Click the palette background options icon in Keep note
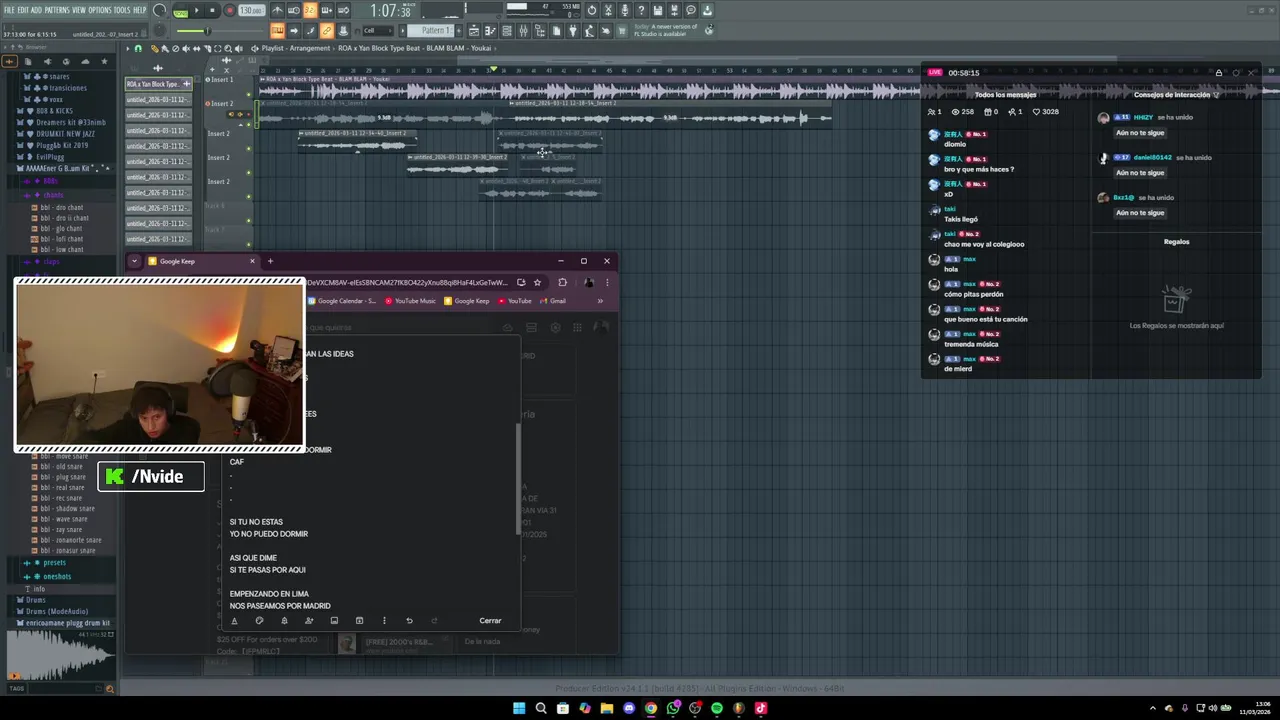 click(x=259, y=620)
